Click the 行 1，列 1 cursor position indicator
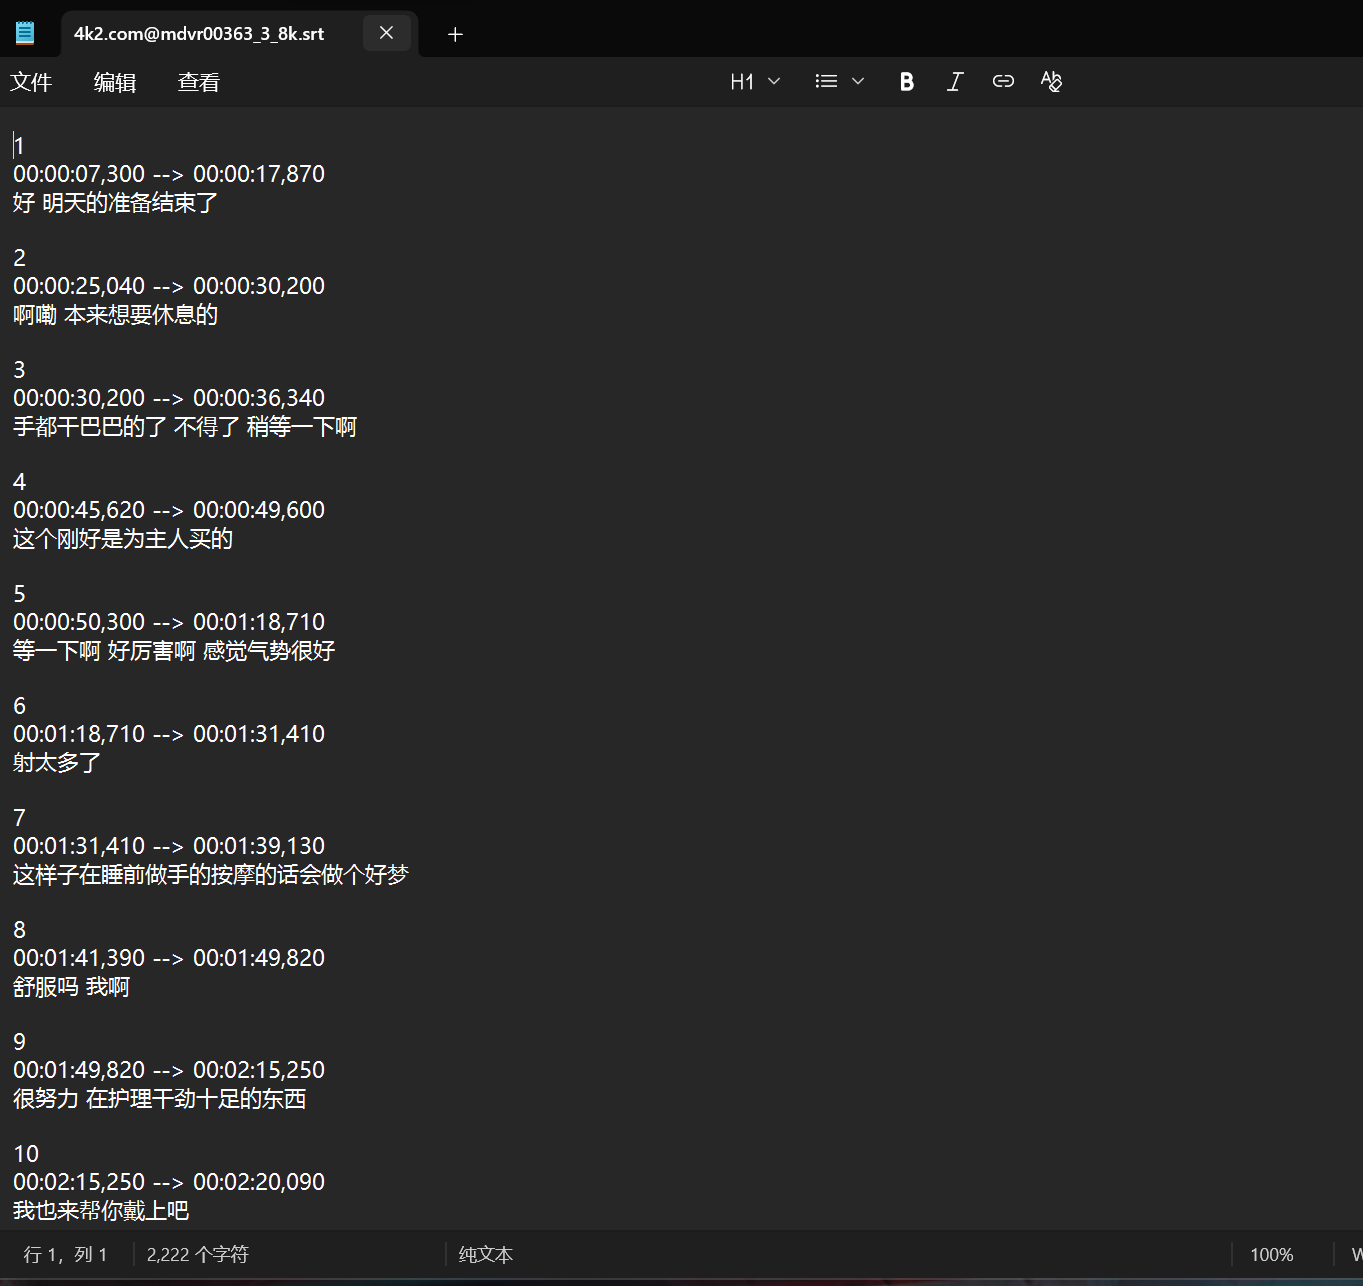The width and height of the screenshot is (1363, 1286). [66, 1254]
